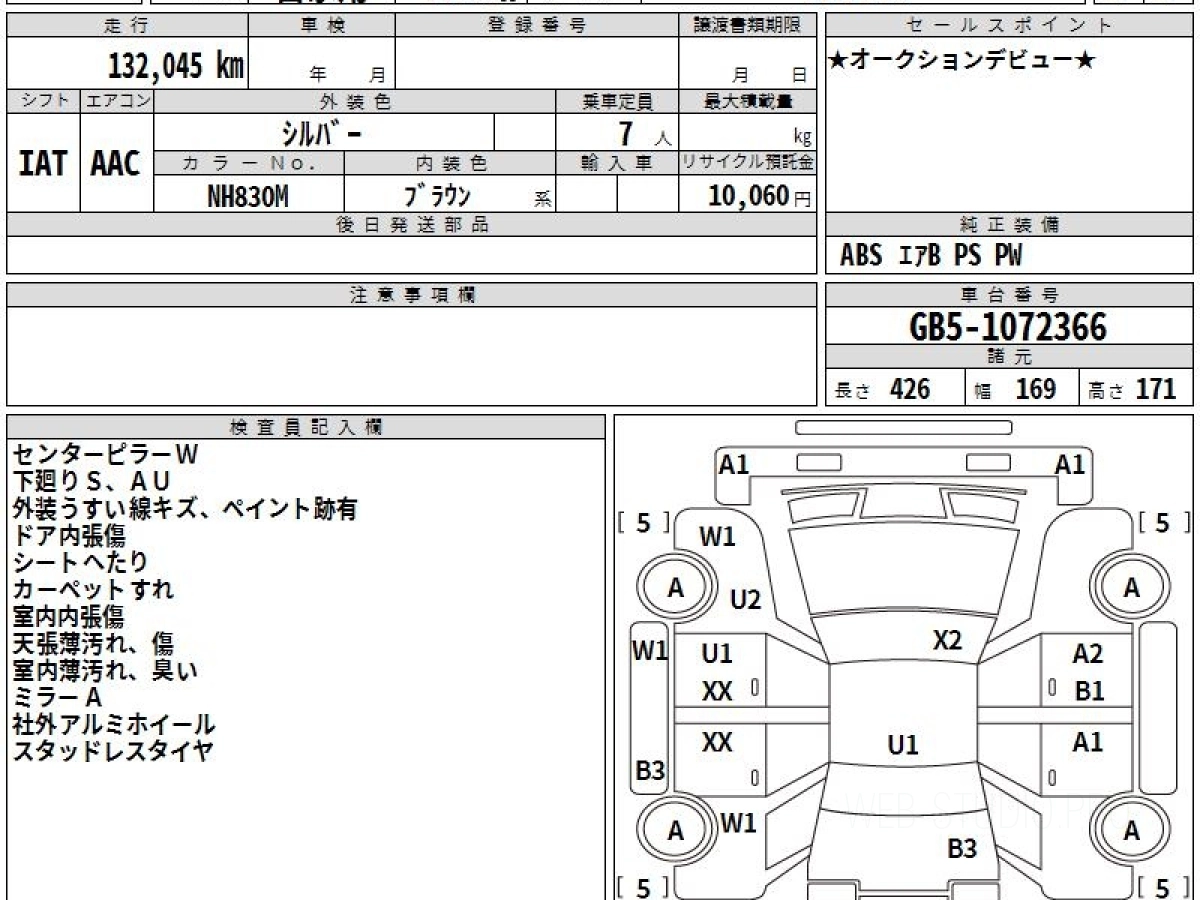1200x900 pixels.
Task: Click the A2 mark on right front door
Action: 1088,654
